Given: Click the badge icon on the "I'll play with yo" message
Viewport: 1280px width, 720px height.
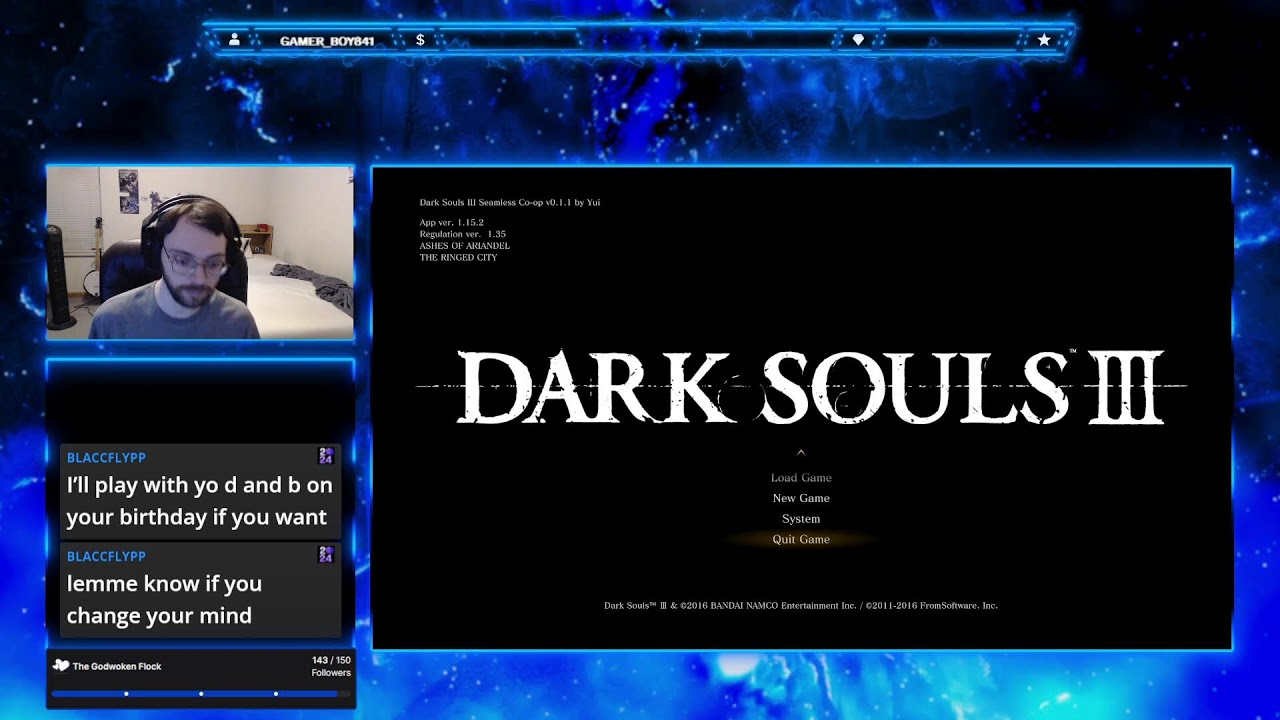Looking at the screenshot, I should coord(326,456).
